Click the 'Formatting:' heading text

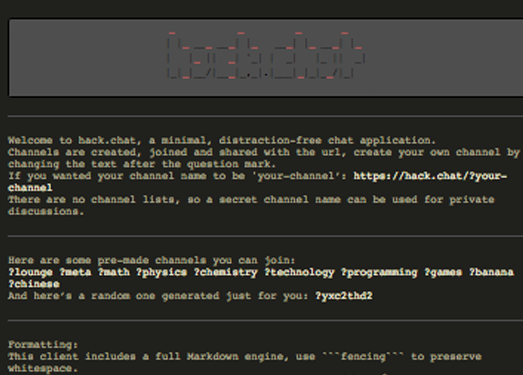click(x=43, y=344)
